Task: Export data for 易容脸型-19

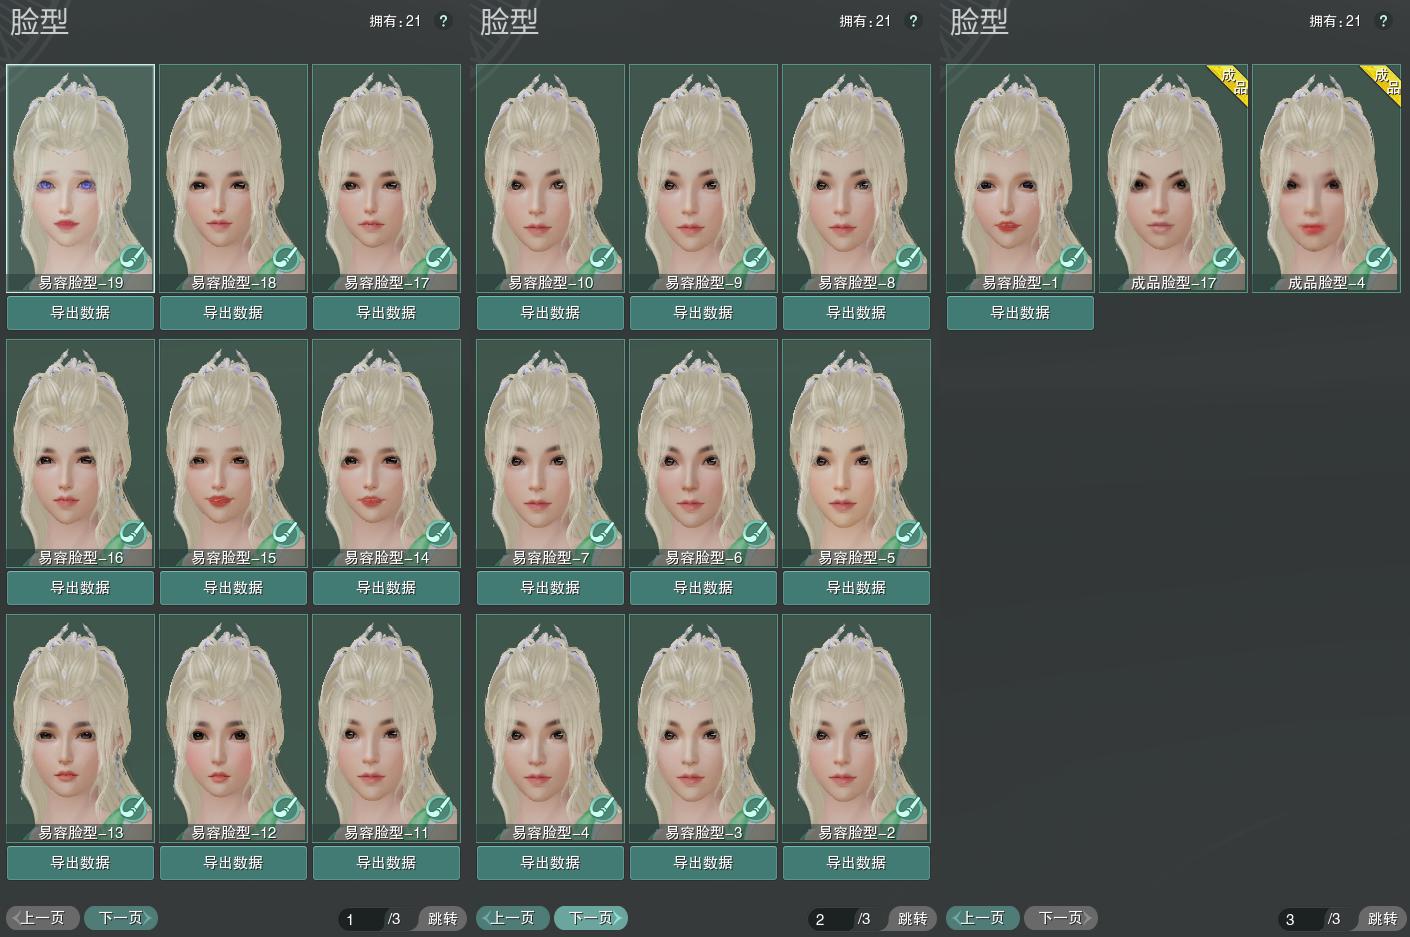Action: (x=81, y=313)
